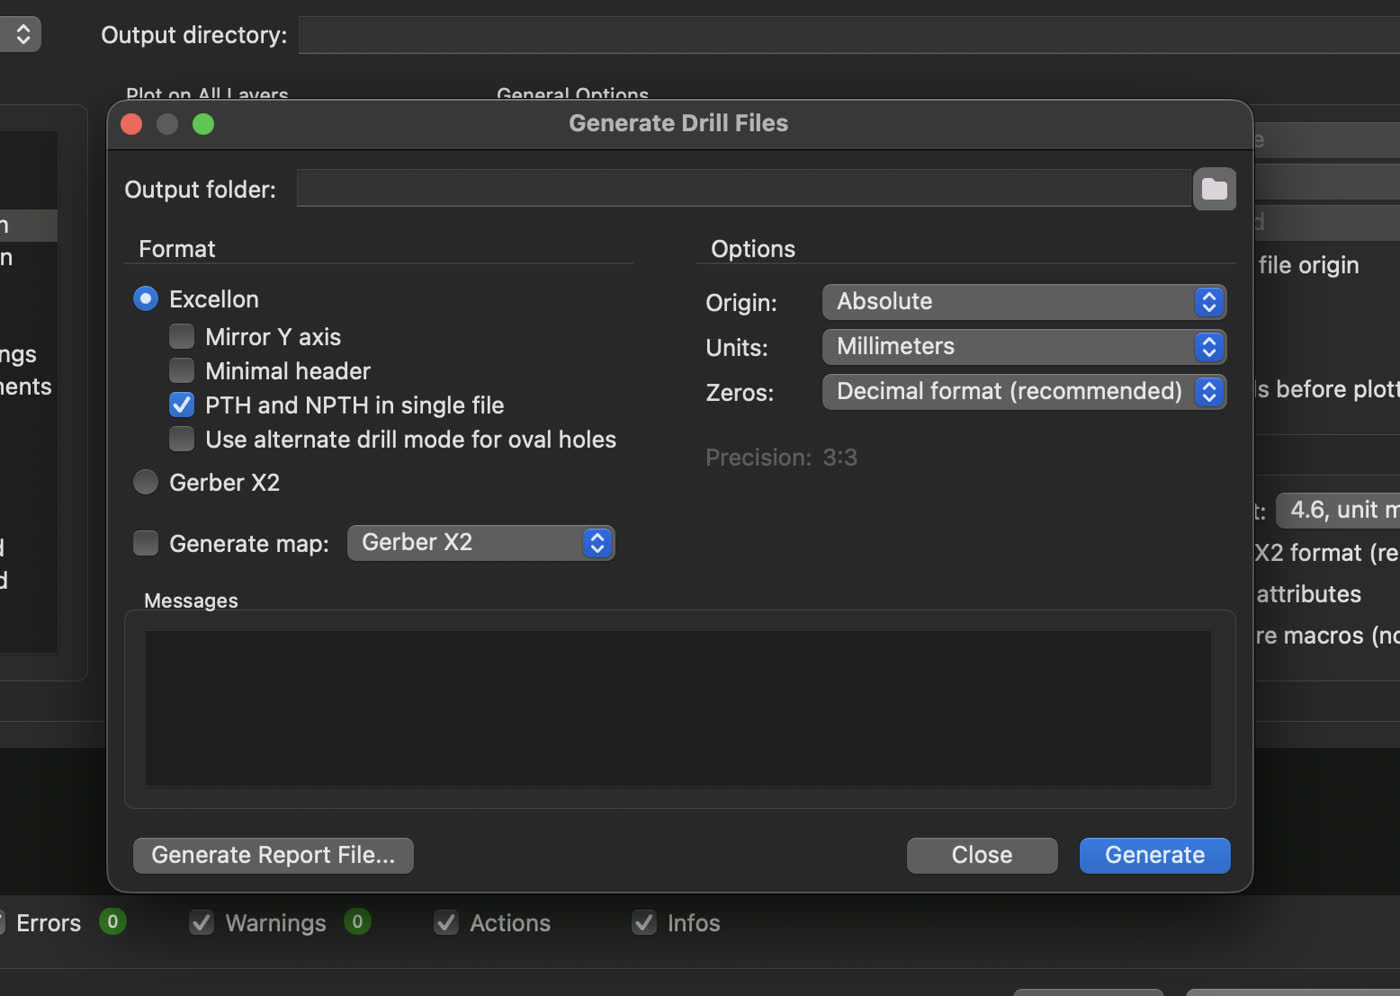This screenshot has height=996, width=1400.
Task: Open the Origin dropdown
Action: tap(1022, 301)
